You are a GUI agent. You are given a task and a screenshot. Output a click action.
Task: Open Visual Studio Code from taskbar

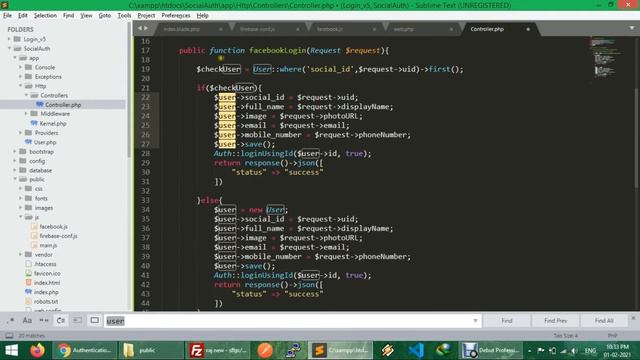point(416,350)
